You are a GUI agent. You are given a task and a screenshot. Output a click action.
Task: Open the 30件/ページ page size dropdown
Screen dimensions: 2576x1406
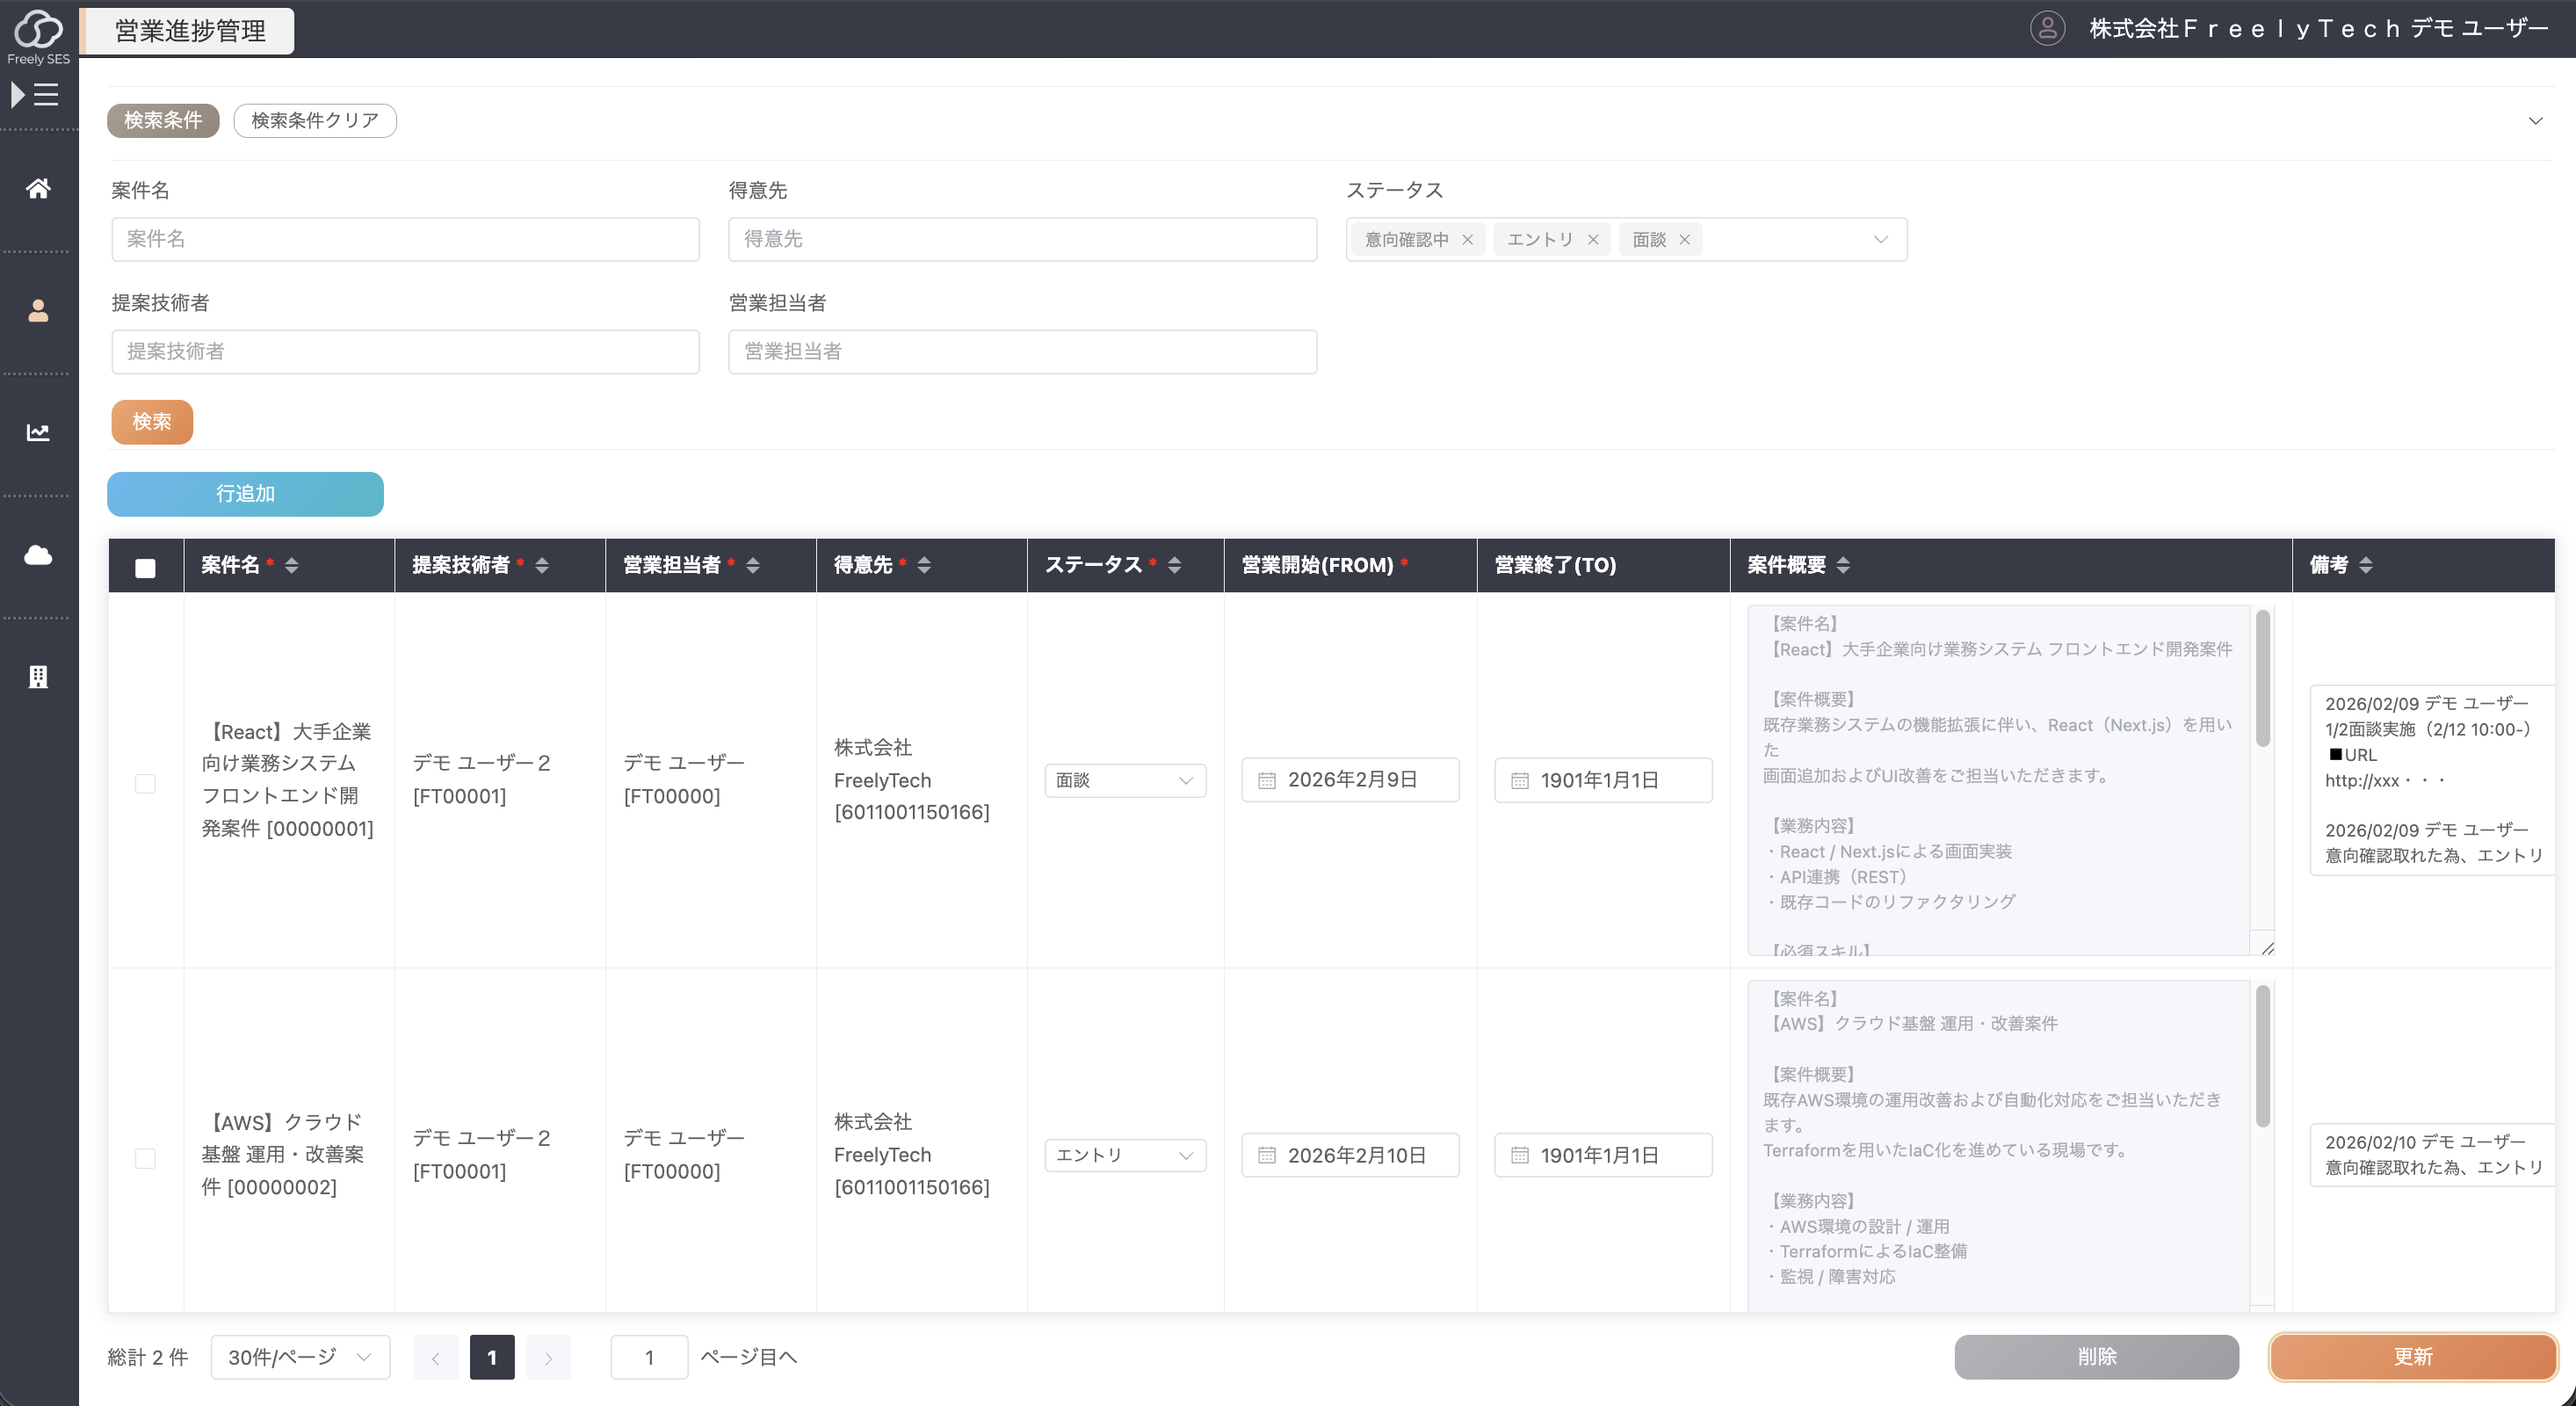click(300, 1356)
